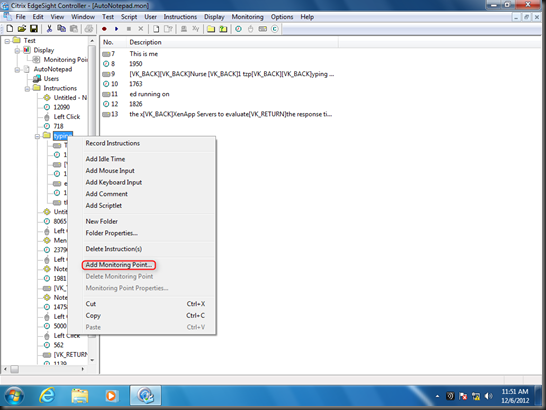Start recording with the red Record icon

coord(104,29)
